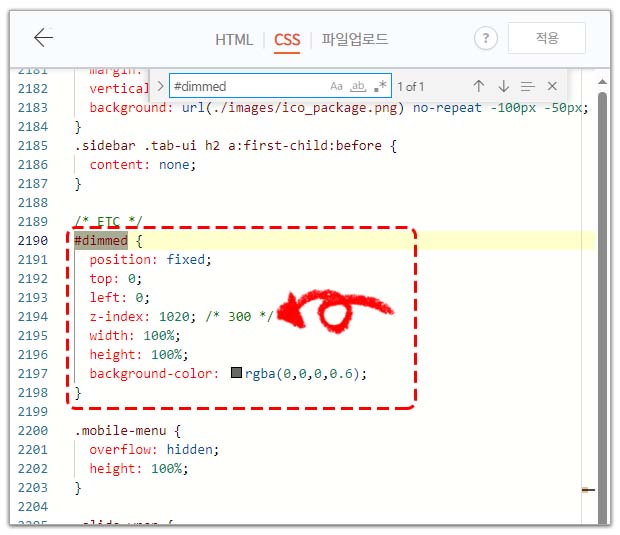Click the scrollbar up arrow

pyautogui.click(x=602, y=82)
